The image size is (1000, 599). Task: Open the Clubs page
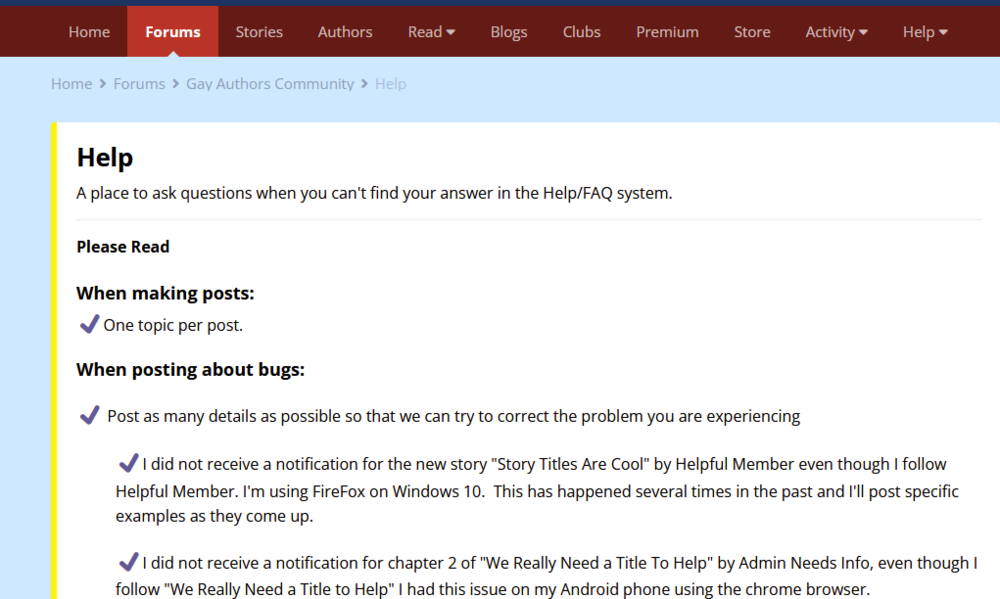click(x=581, y=32)
